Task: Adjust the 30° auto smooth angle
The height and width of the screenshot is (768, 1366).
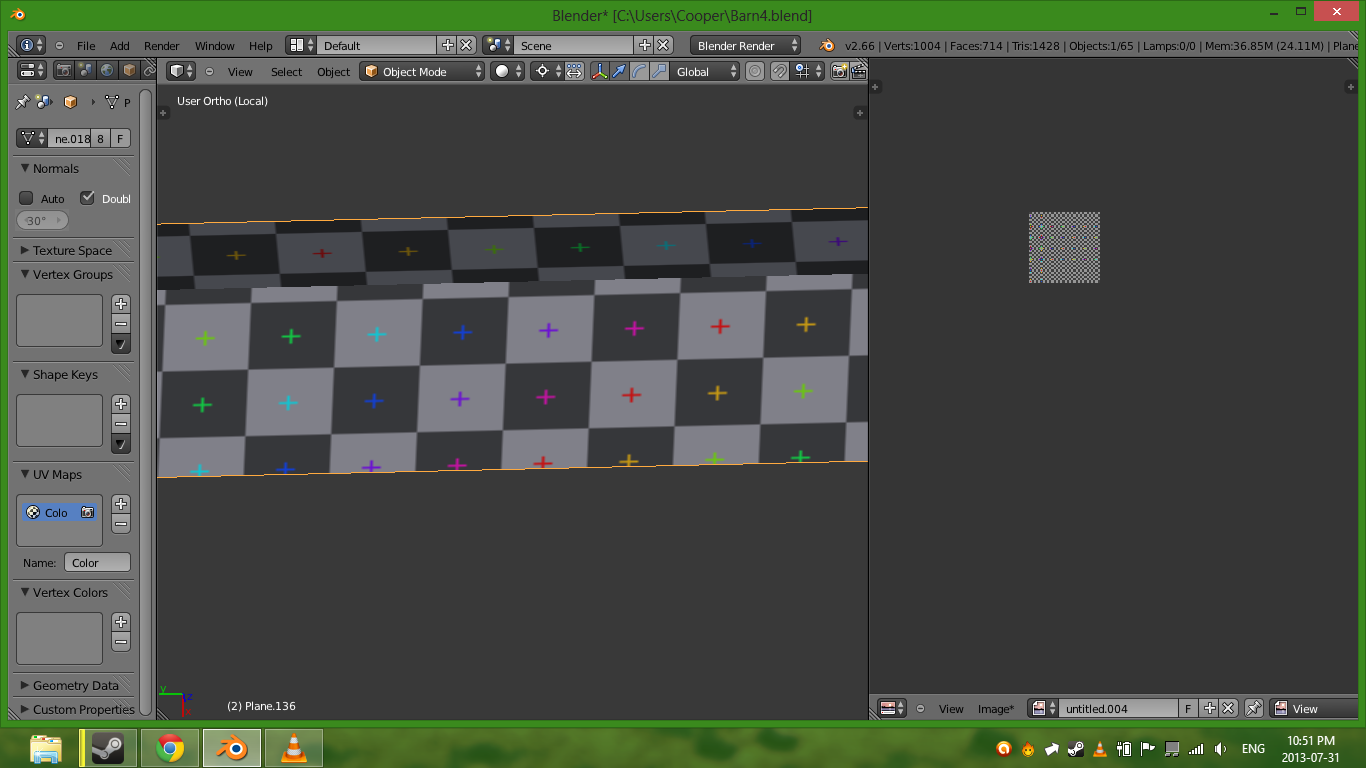Action: click(42, 220)
